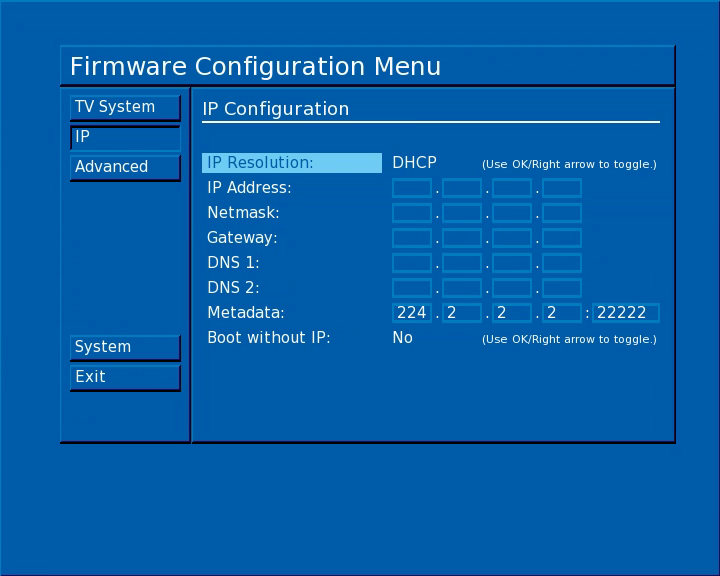Choose Exit in the sidebar
720x576 pixels.
point(125,378)
